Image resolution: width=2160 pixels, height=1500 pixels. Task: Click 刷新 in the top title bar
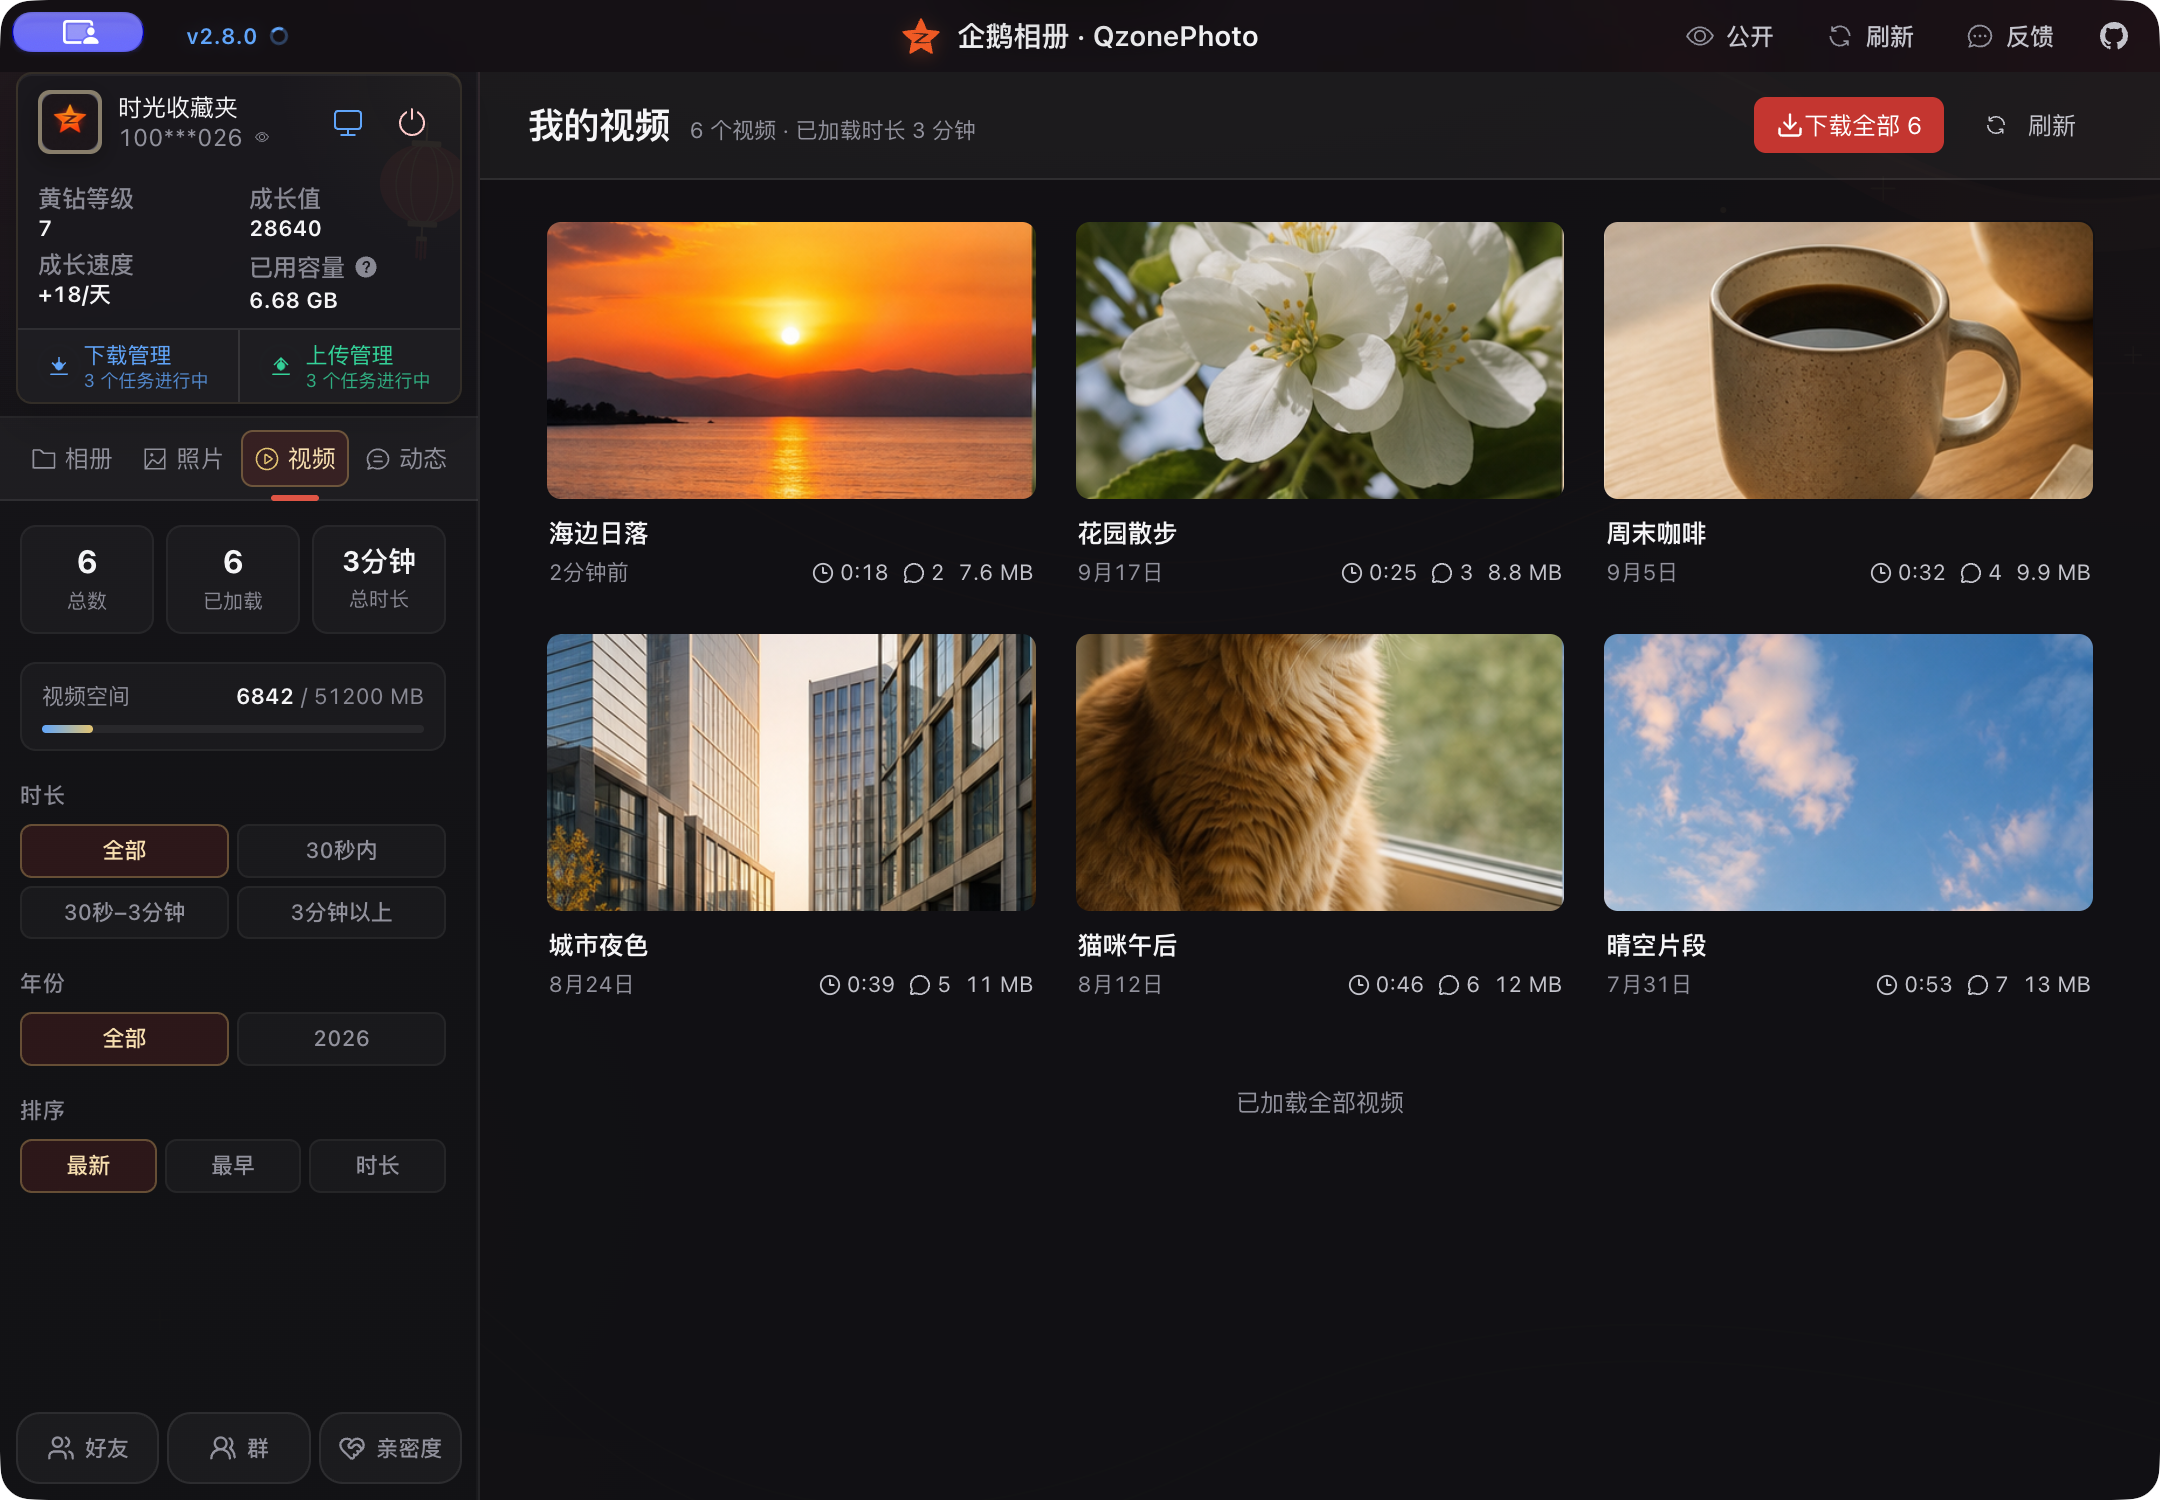click(1870, 37)
